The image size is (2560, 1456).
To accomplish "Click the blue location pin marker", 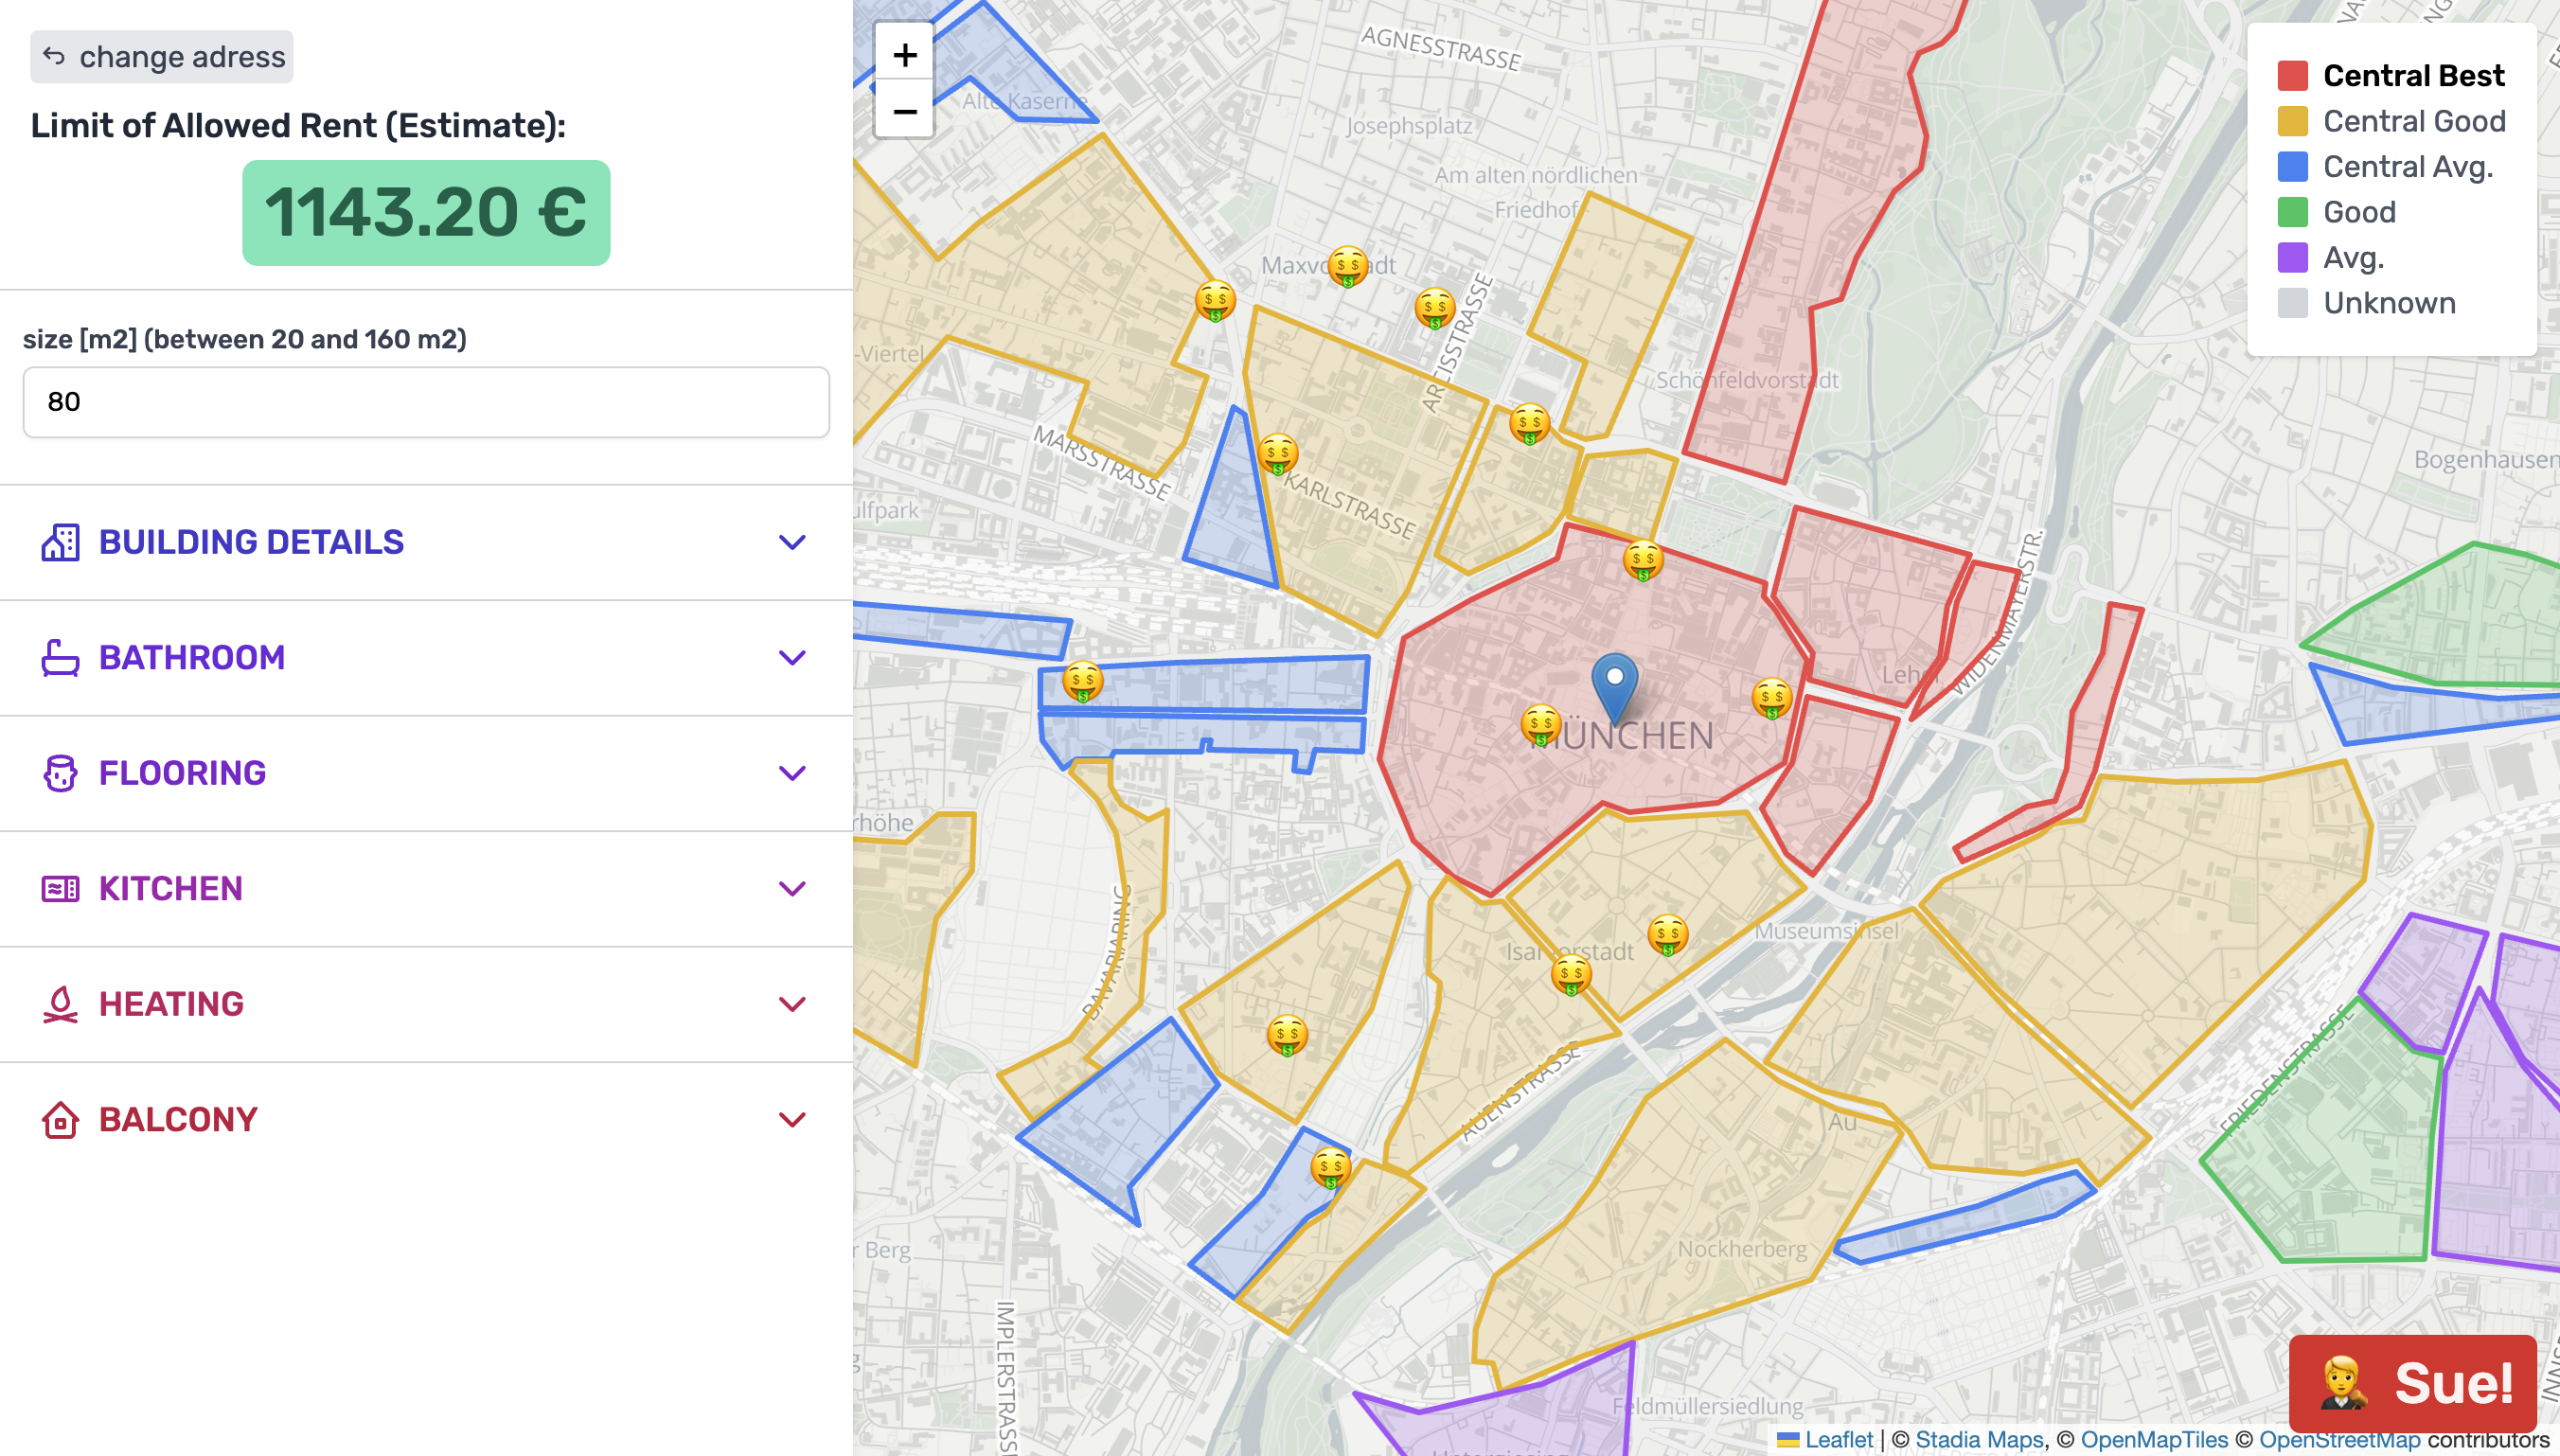I will 1614,683.
